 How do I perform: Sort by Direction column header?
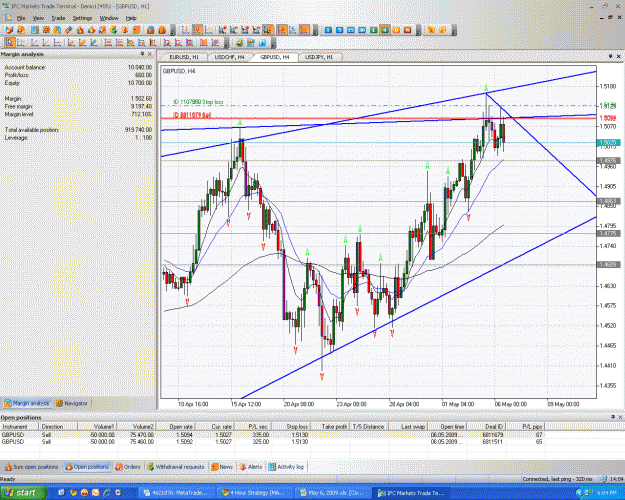click(58, 426)
